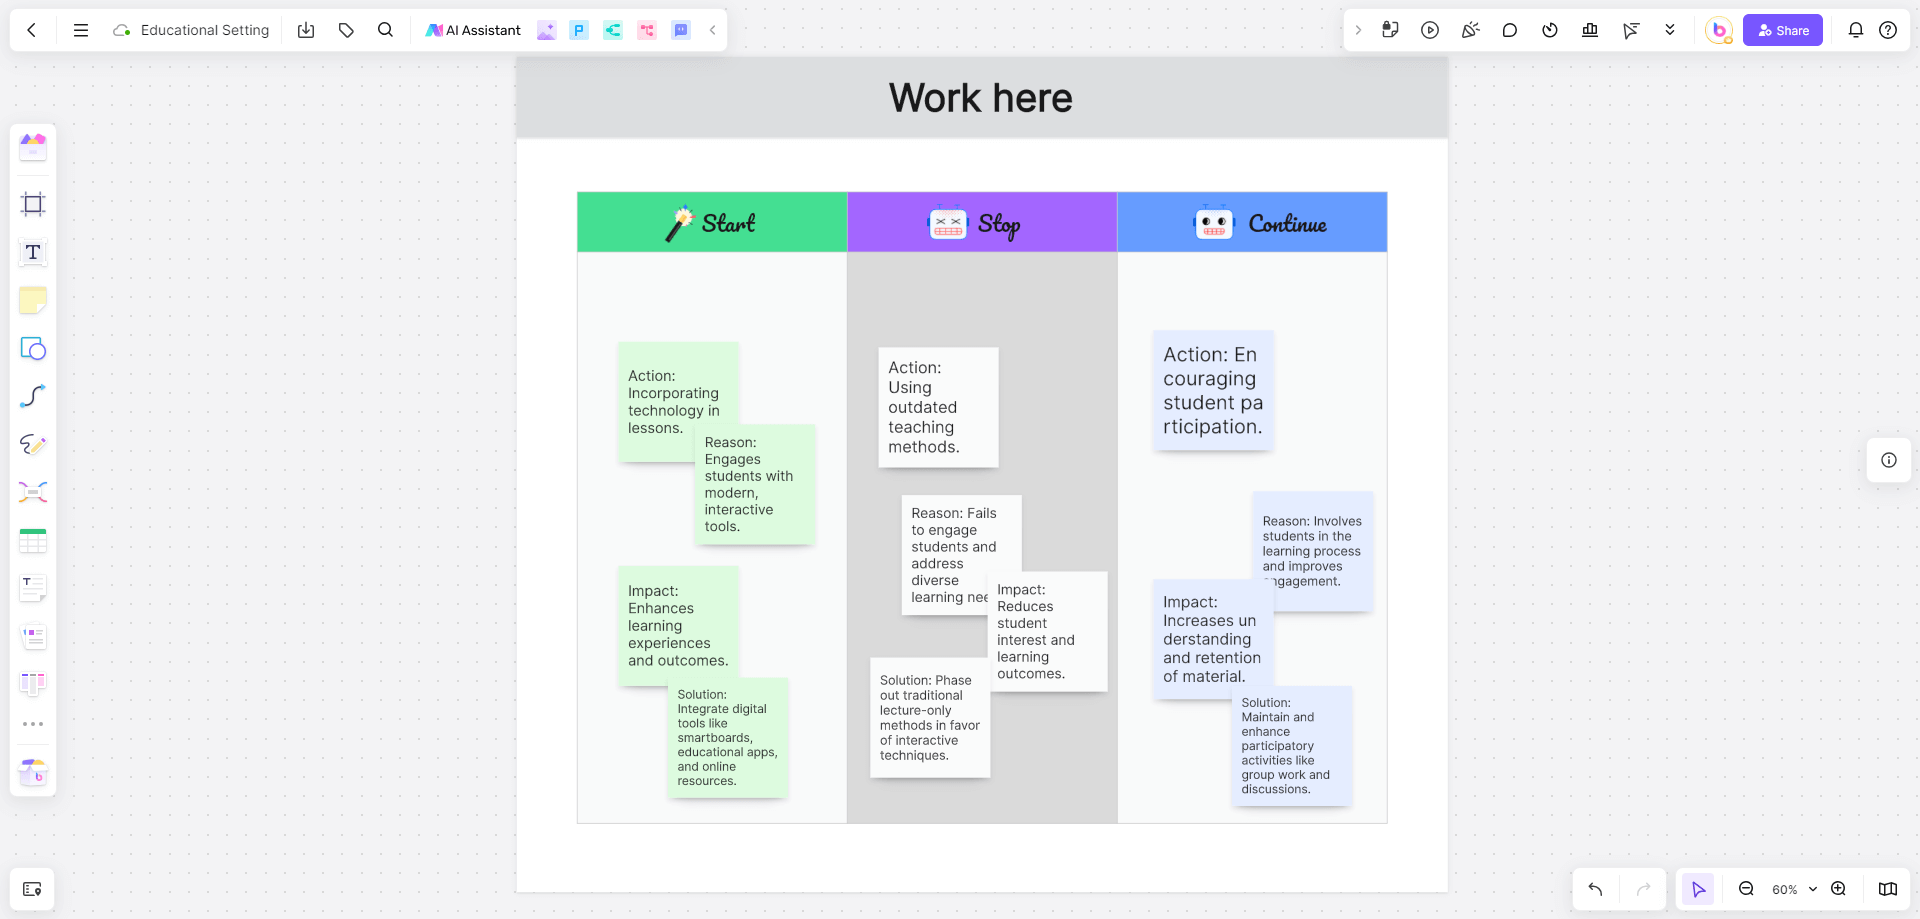Undo the last action
The height and width of the screenshot is (919, 1920).
1595,889
